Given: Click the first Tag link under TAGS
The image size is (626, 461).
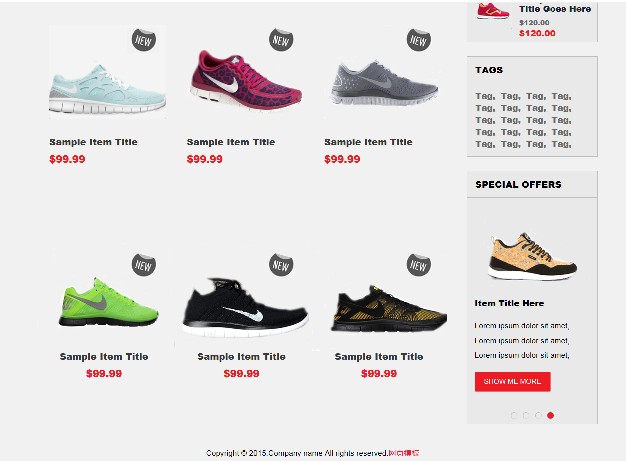Looking at the screenshot, I should click(x=485, y=96).
